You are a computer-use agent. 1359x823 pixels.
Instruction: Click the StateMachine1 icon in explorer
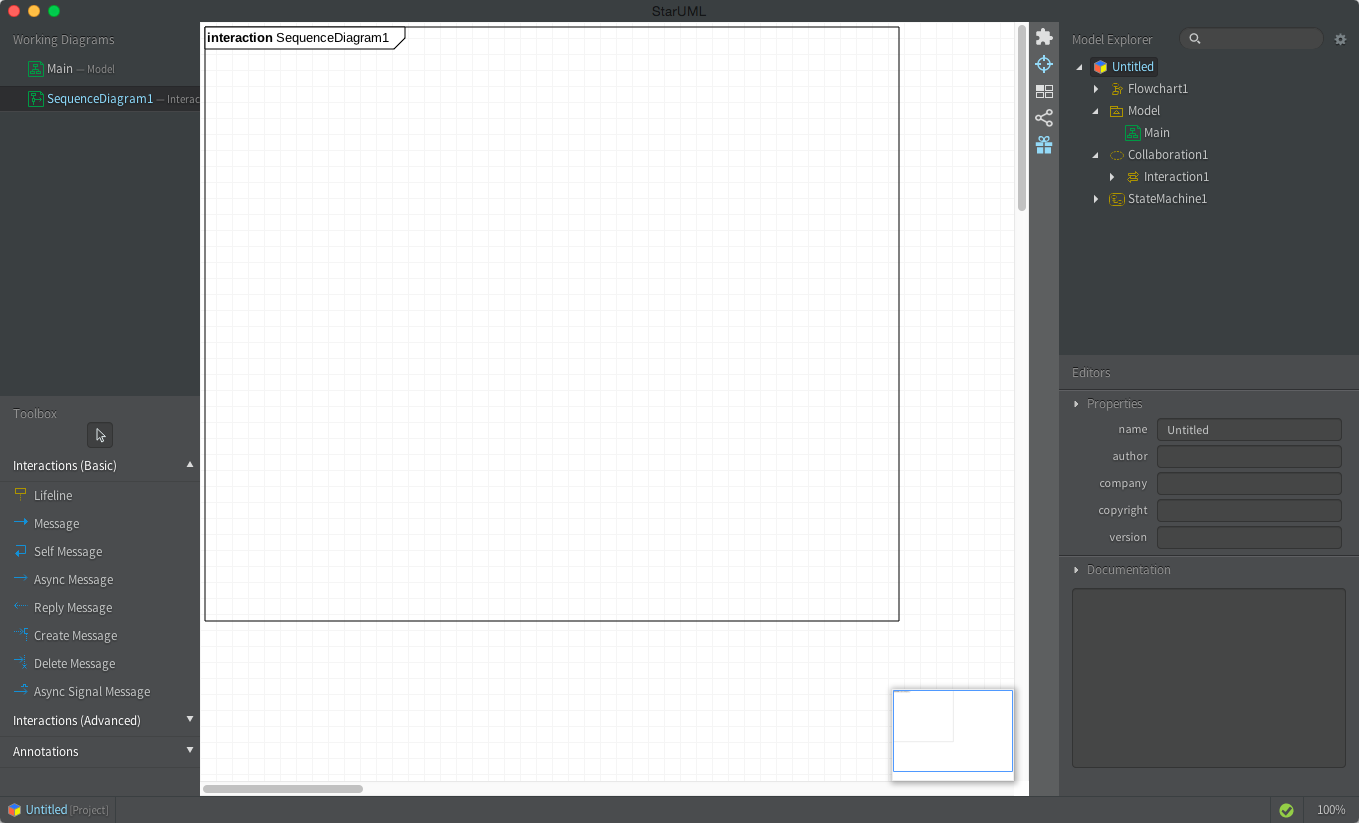point(1117,199)
